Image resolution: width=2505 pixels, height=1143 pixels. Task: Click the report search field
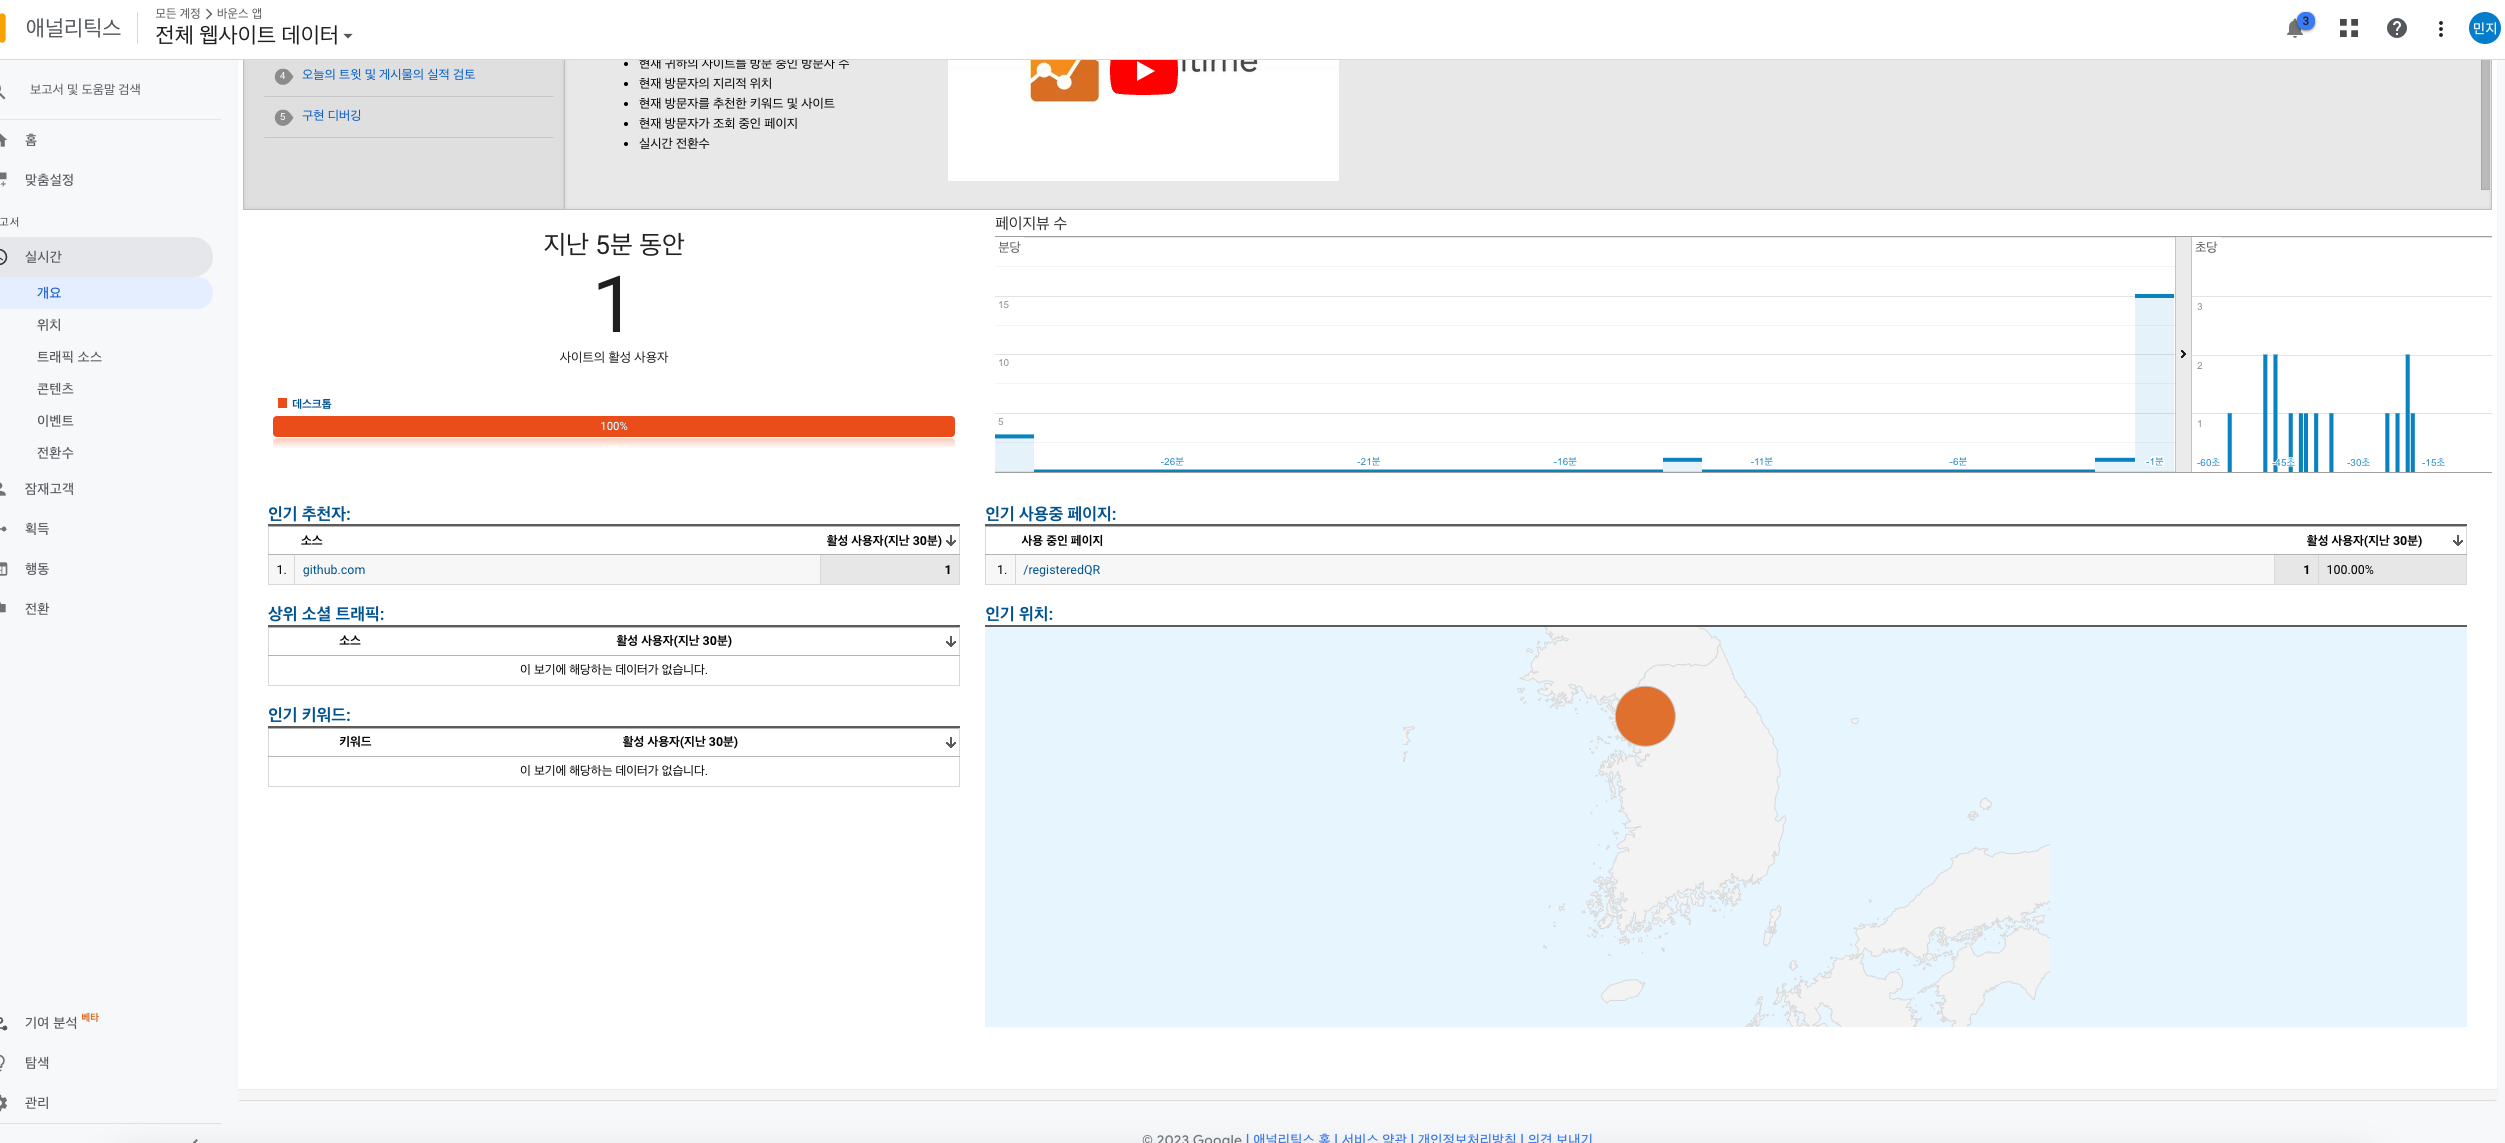click(x=85, y=90)
